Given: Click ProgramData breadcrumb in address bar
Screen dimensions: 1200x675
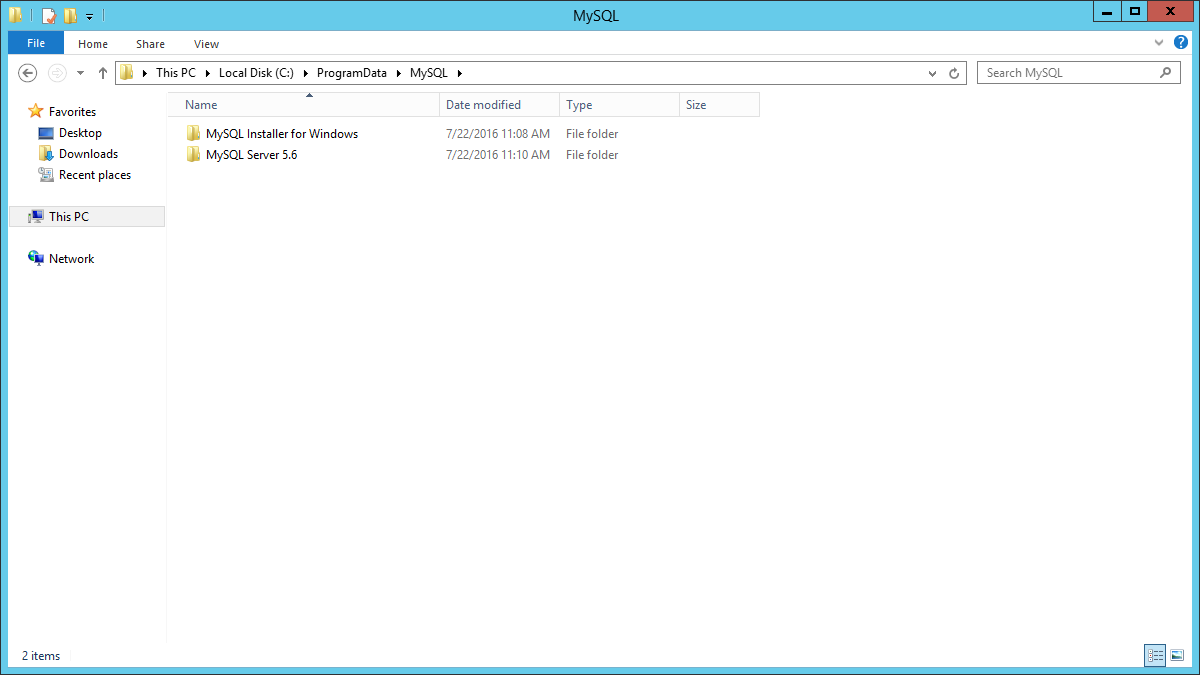Looking at the screenshot, I should [x=352, y=73].
